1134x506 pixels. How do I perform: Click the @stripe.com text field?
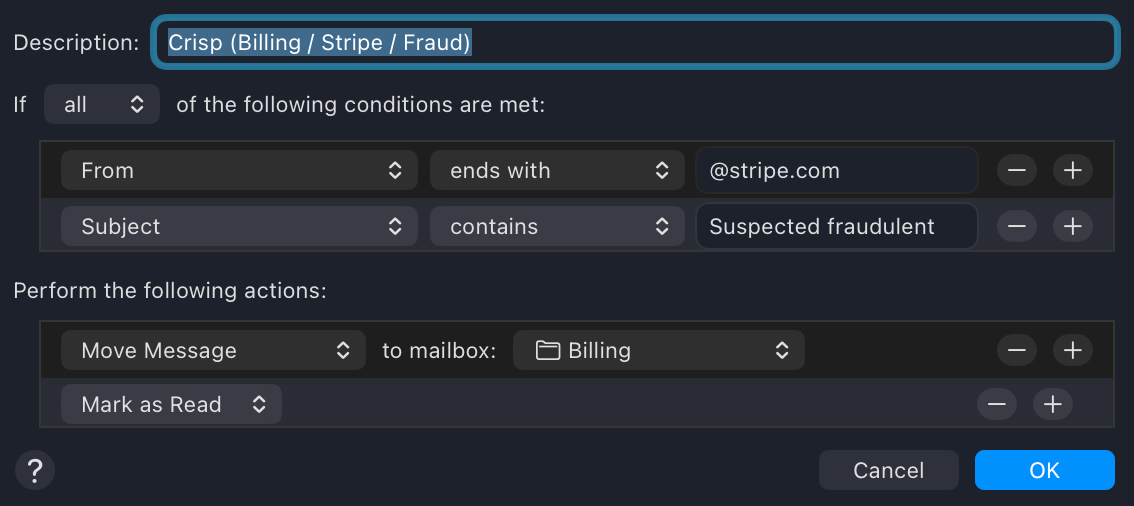pos(836,171)
